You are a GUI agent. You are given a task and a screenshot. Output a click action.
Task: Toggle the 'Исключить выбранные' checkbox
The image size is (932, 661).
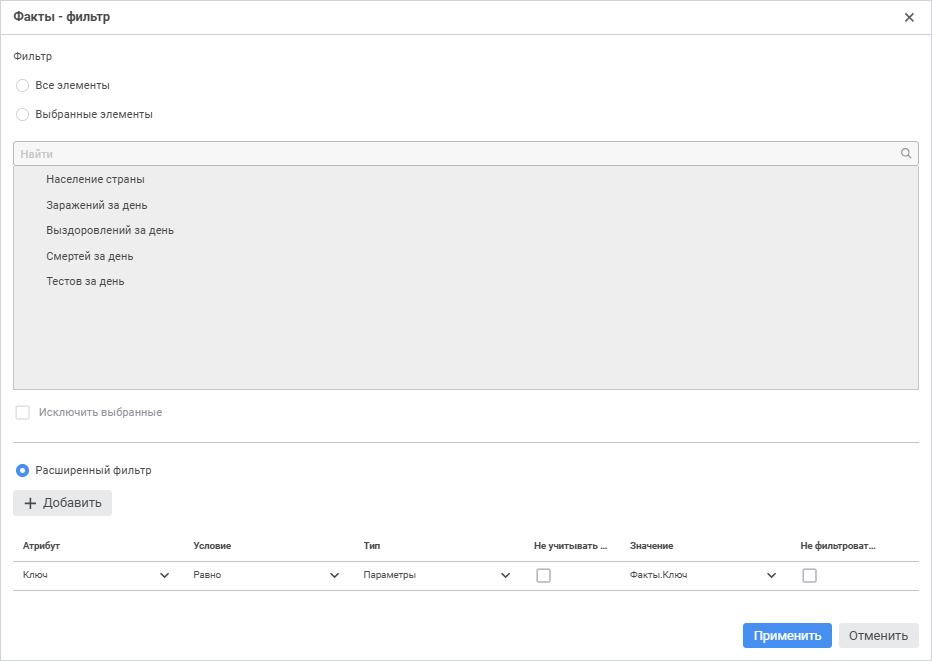[23, 413]
